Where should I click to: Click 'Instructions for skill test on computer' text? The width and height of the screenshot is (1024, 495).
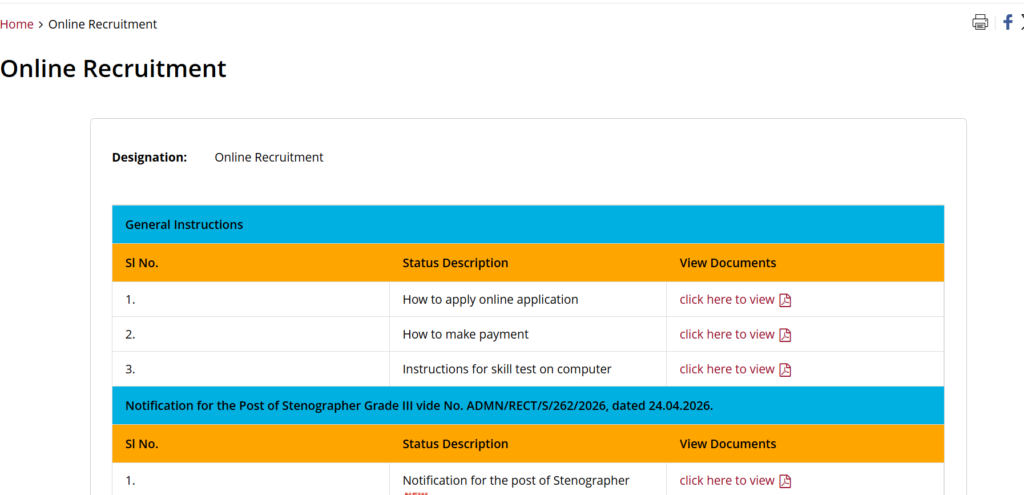click(506, 369)
